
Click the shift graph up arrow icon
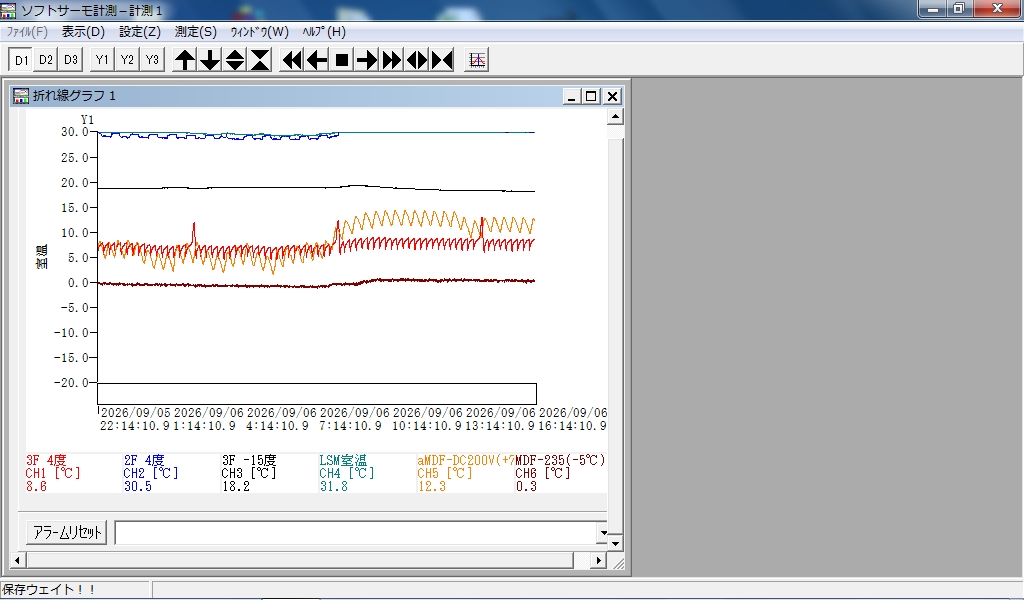click(x=185, y=60)
